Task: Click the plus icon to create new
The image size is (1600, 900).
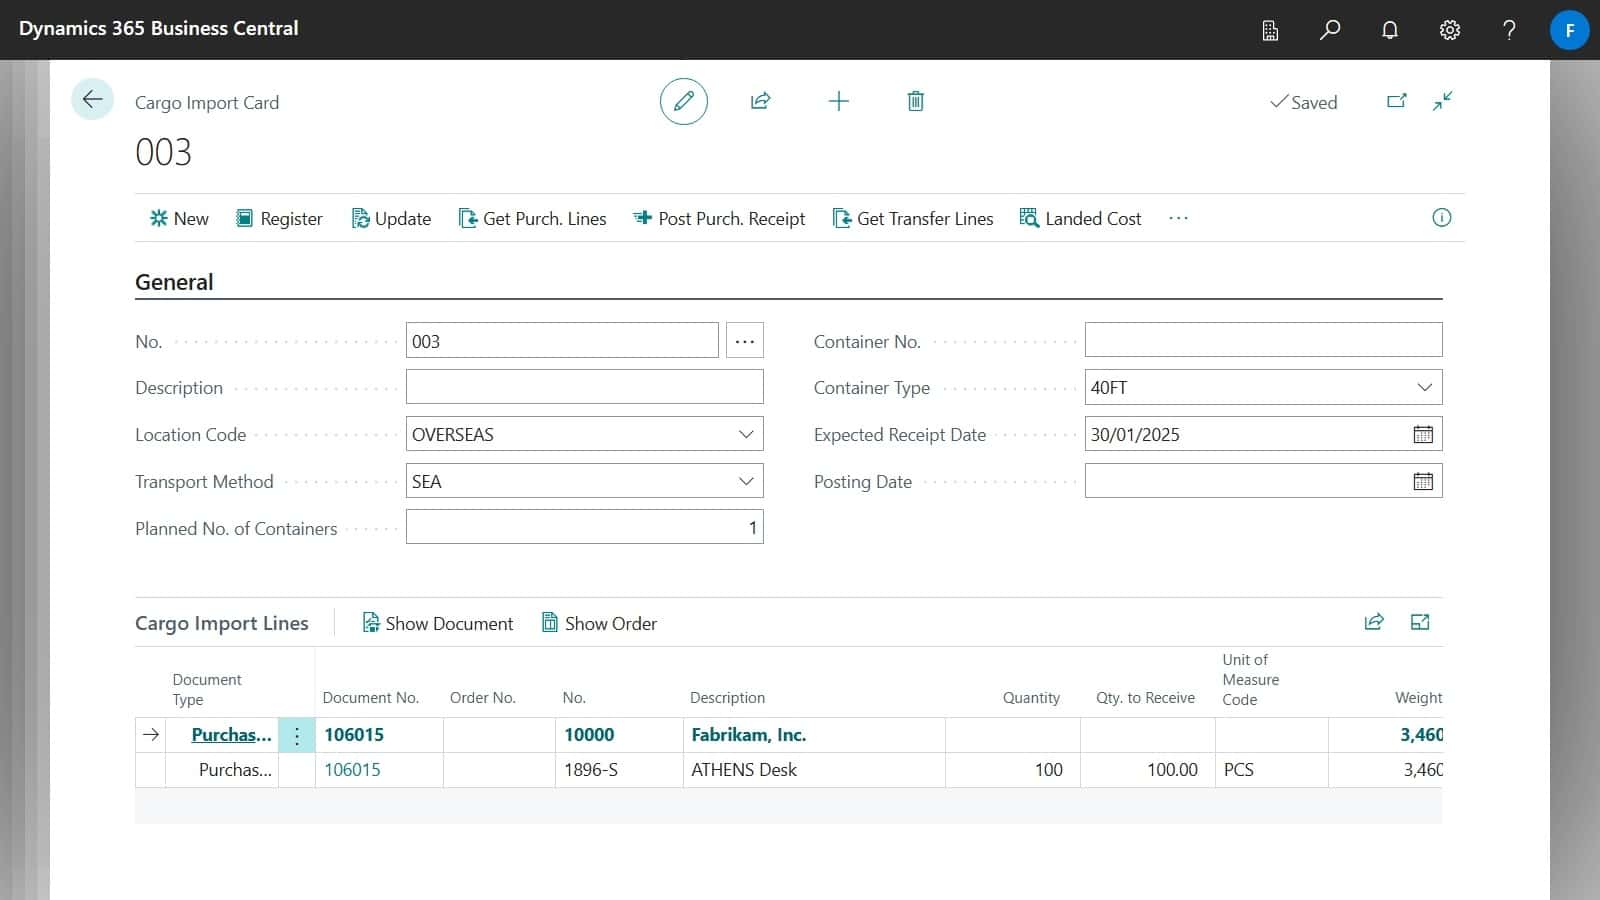Action: pos(838,101)
